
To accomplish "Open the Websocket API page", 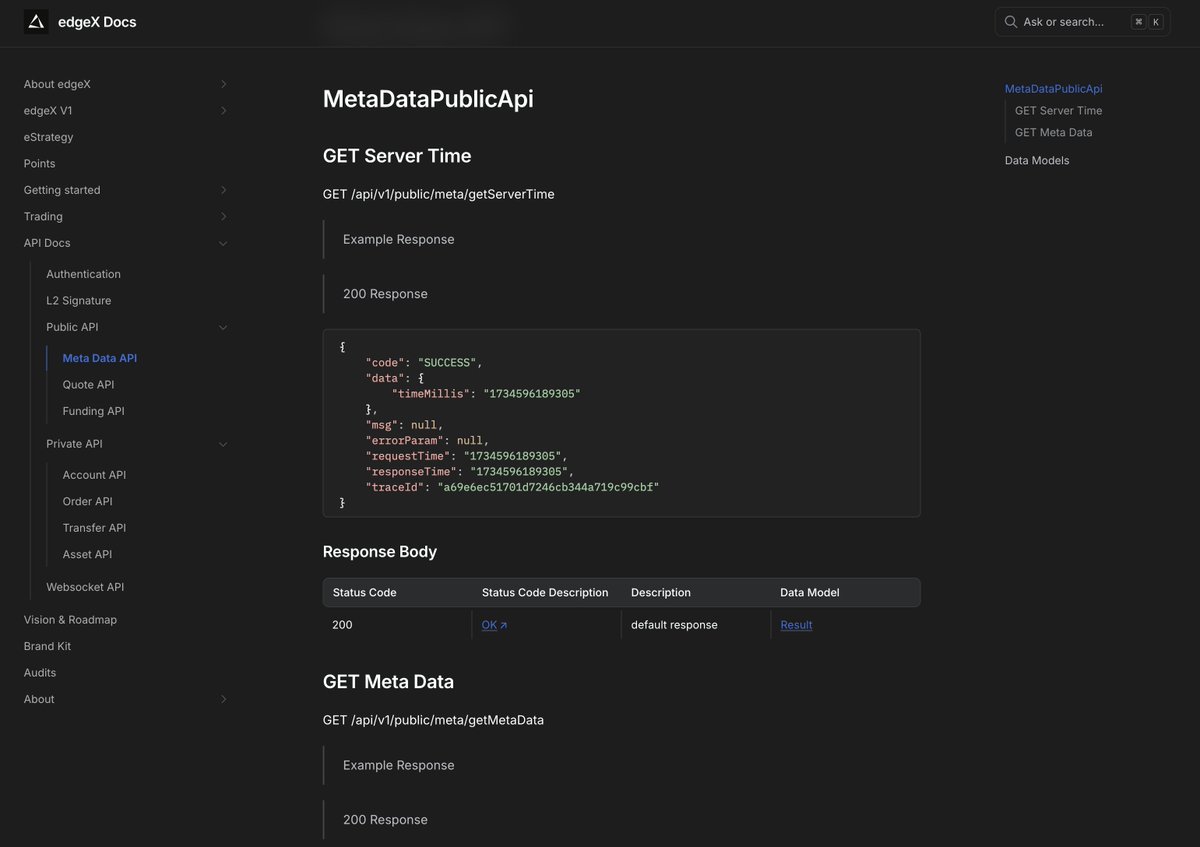I will pyautogui.click(x=85, y=587).
